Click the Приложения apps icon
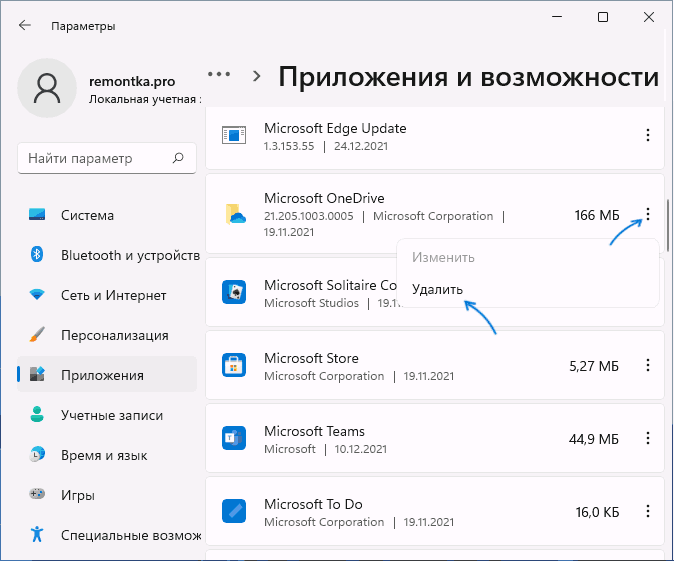This screenshot has height=561, width=674. (x=37, y=374)
